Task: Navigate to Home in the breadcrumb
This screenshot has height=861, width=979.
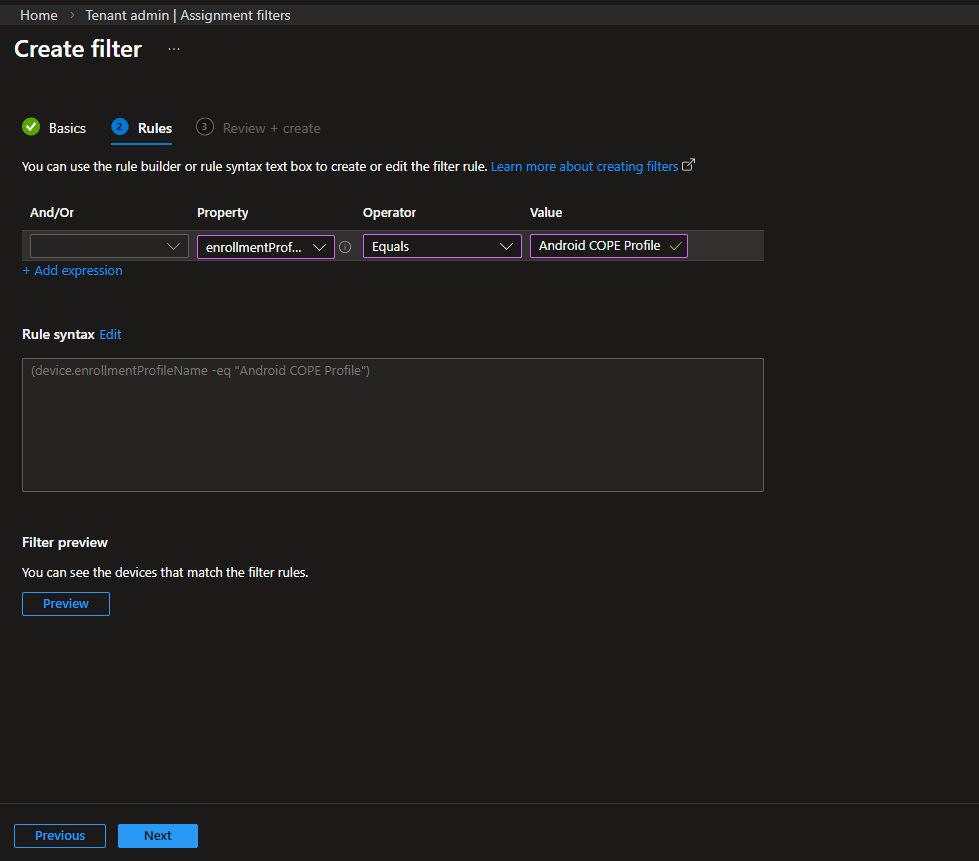Action: coord(39,15)
